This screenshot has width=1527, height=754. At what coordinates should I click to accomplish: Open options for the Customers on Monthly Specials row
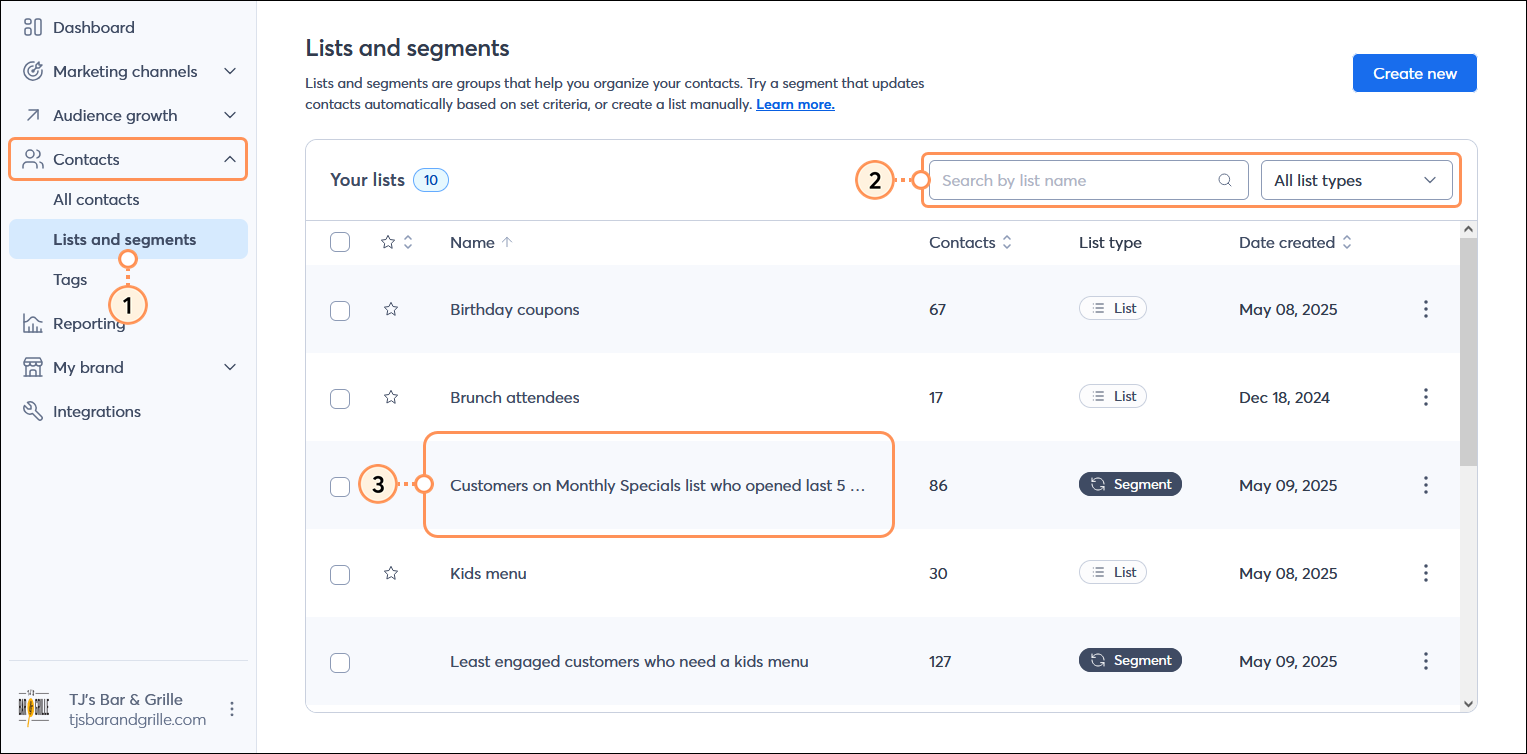pyautogui.click(x=1426, y=485)
